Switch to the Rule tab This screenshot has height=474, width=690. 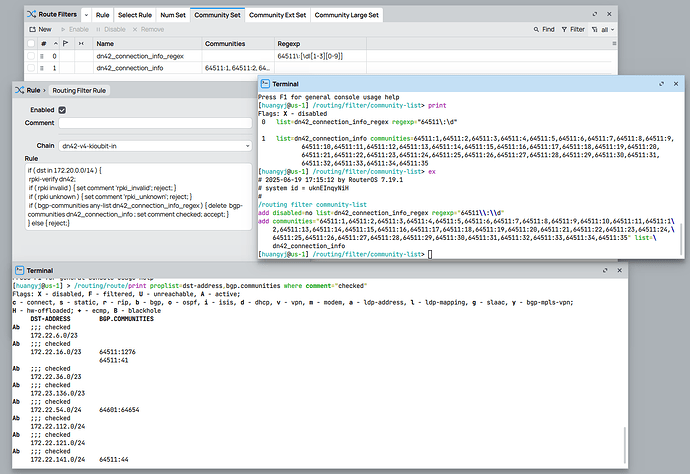pyautogui.click(x=103, y=15)
